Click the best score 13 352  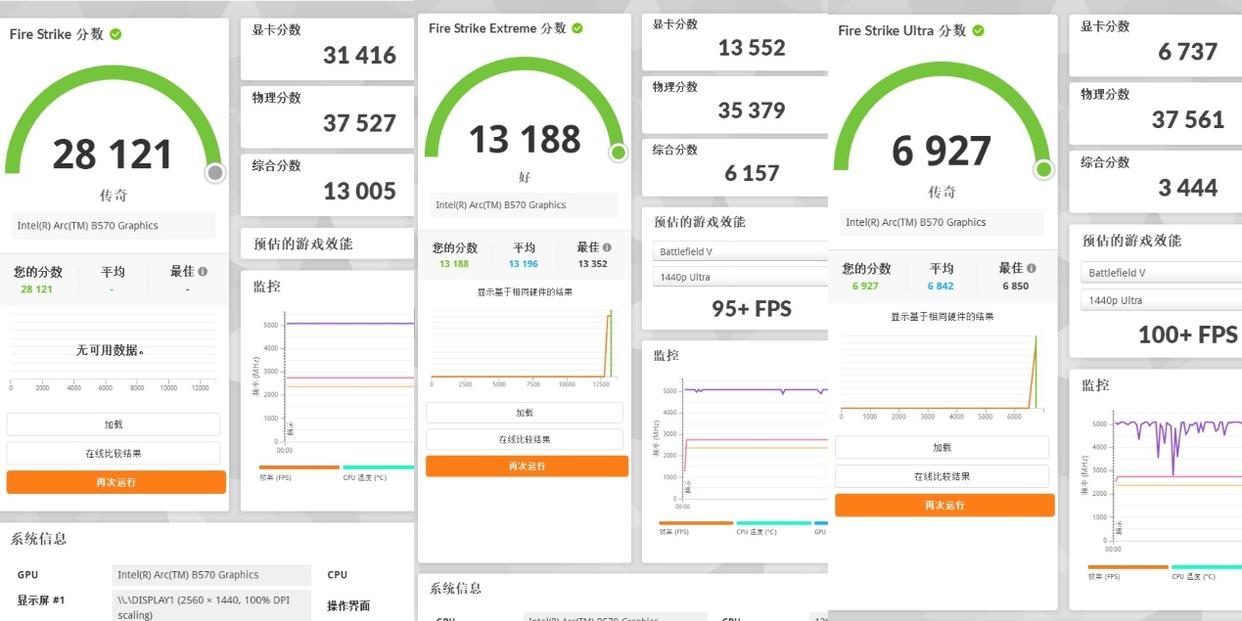click(593, 264)
